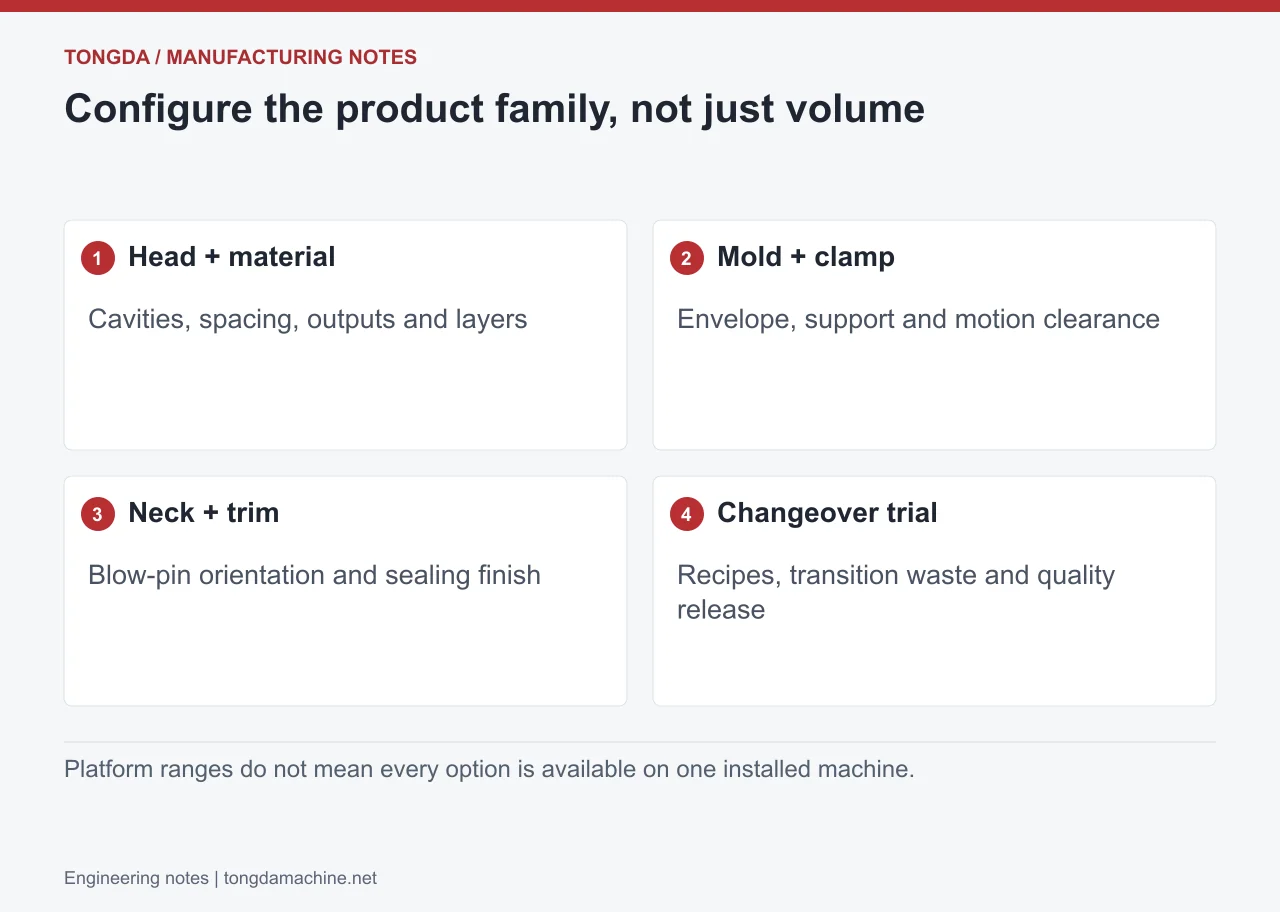Select the "Neck + trim" card heading
1280x912 pixels.
pyautogui.click(x=204, y=513)
